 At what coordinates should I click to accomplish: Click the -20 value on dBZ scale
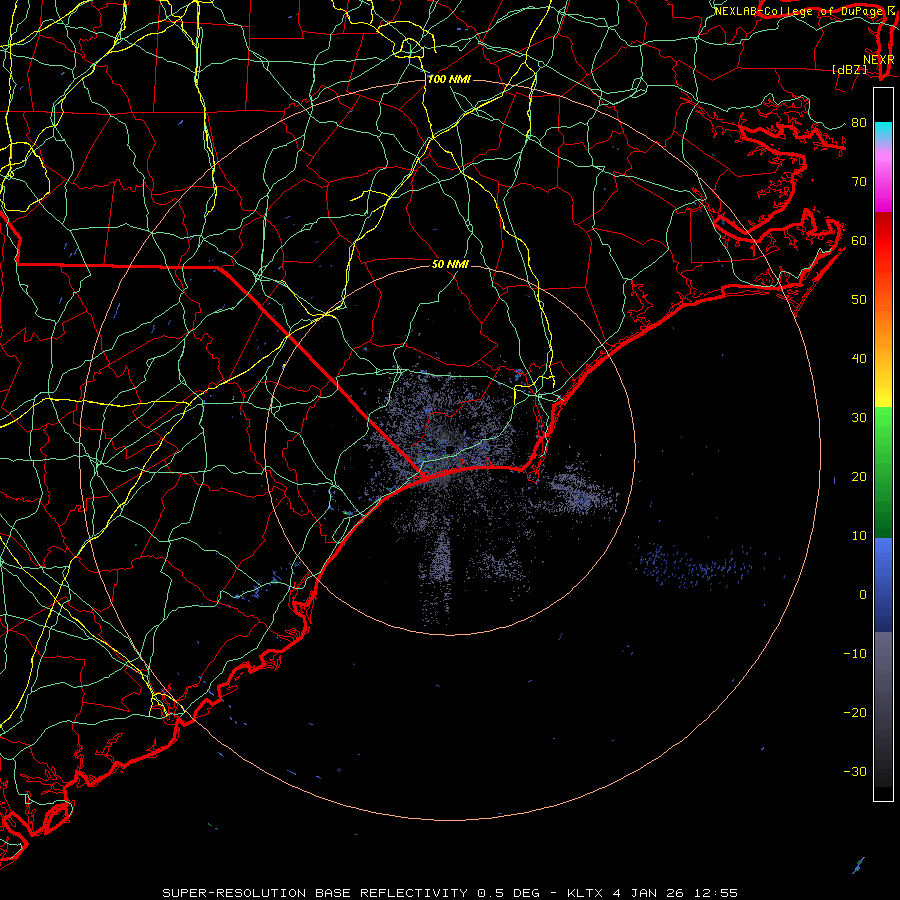coord(855,712)
